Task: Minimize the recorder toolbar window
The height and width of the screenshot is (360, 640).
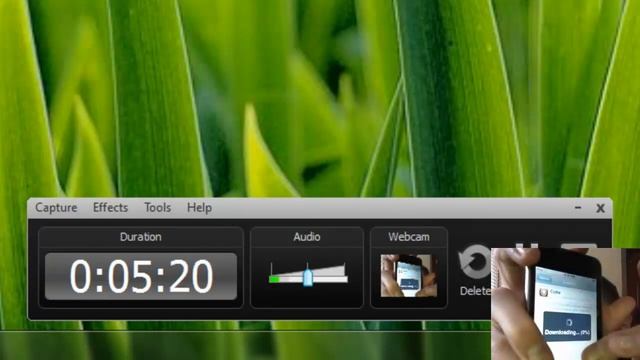Action: (x=578, y=208)
